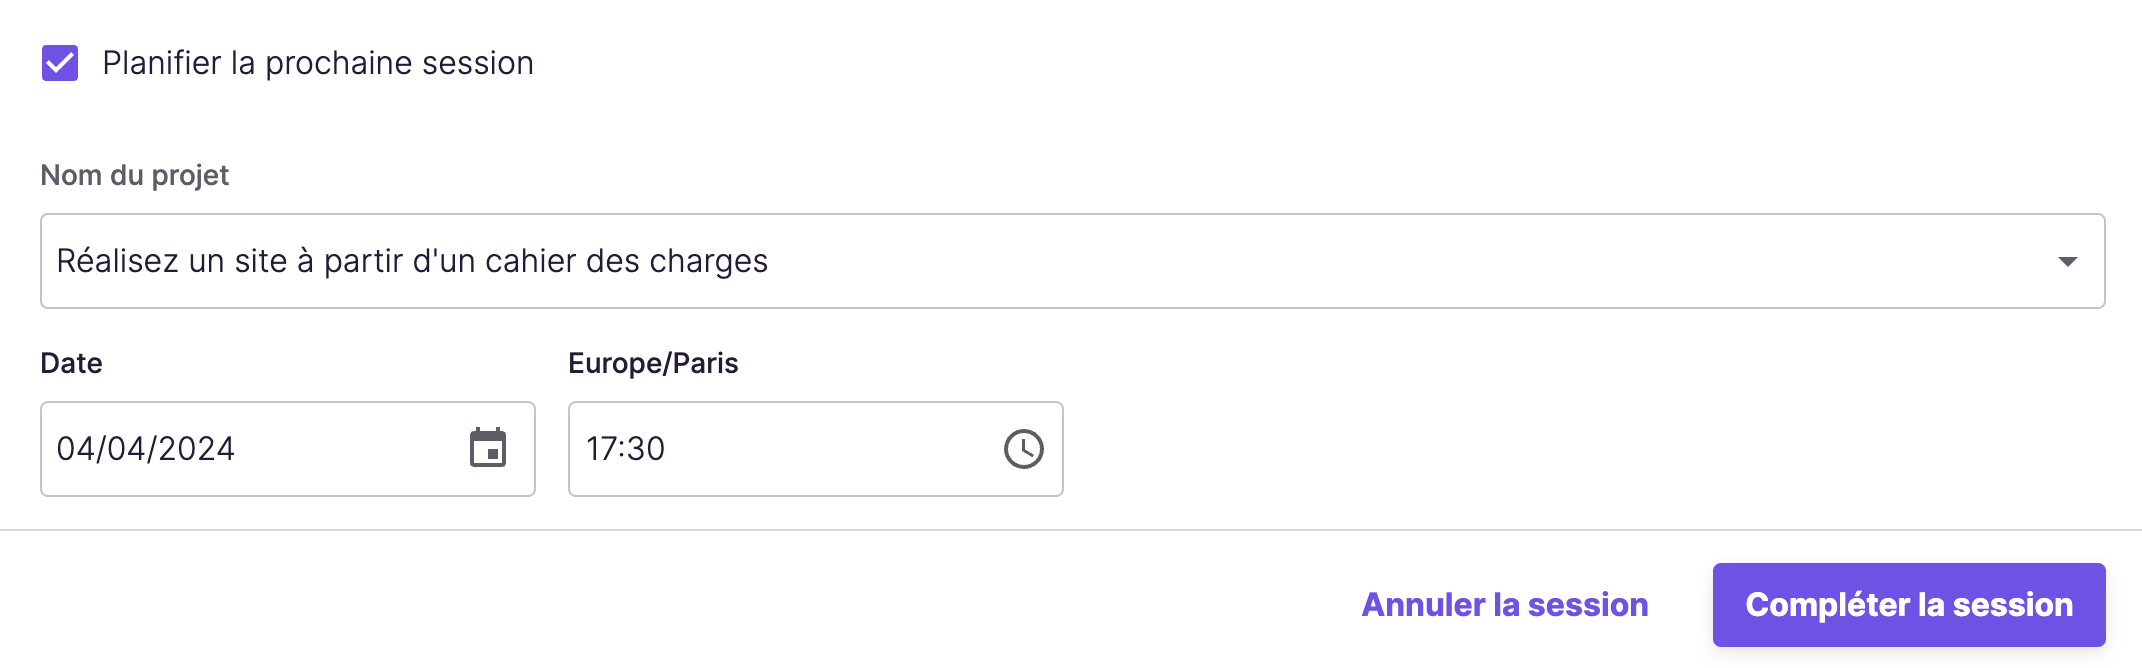
Task: Click Annuler la session link
Action: click(1505, 605)
